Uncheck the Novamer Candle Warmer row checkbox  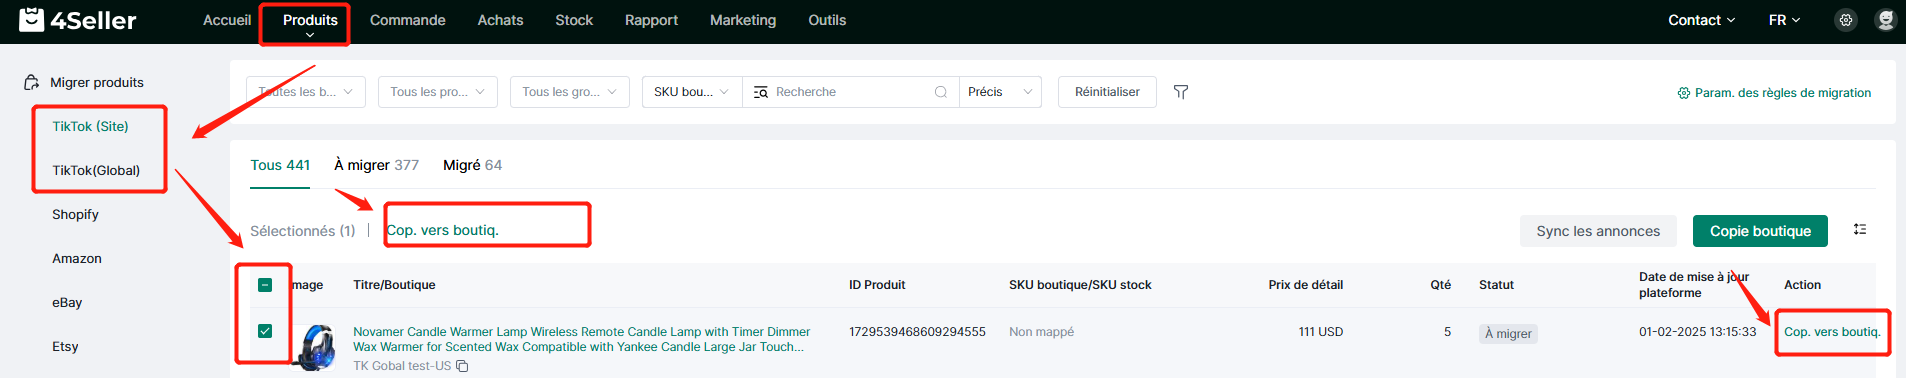(265, 331)
